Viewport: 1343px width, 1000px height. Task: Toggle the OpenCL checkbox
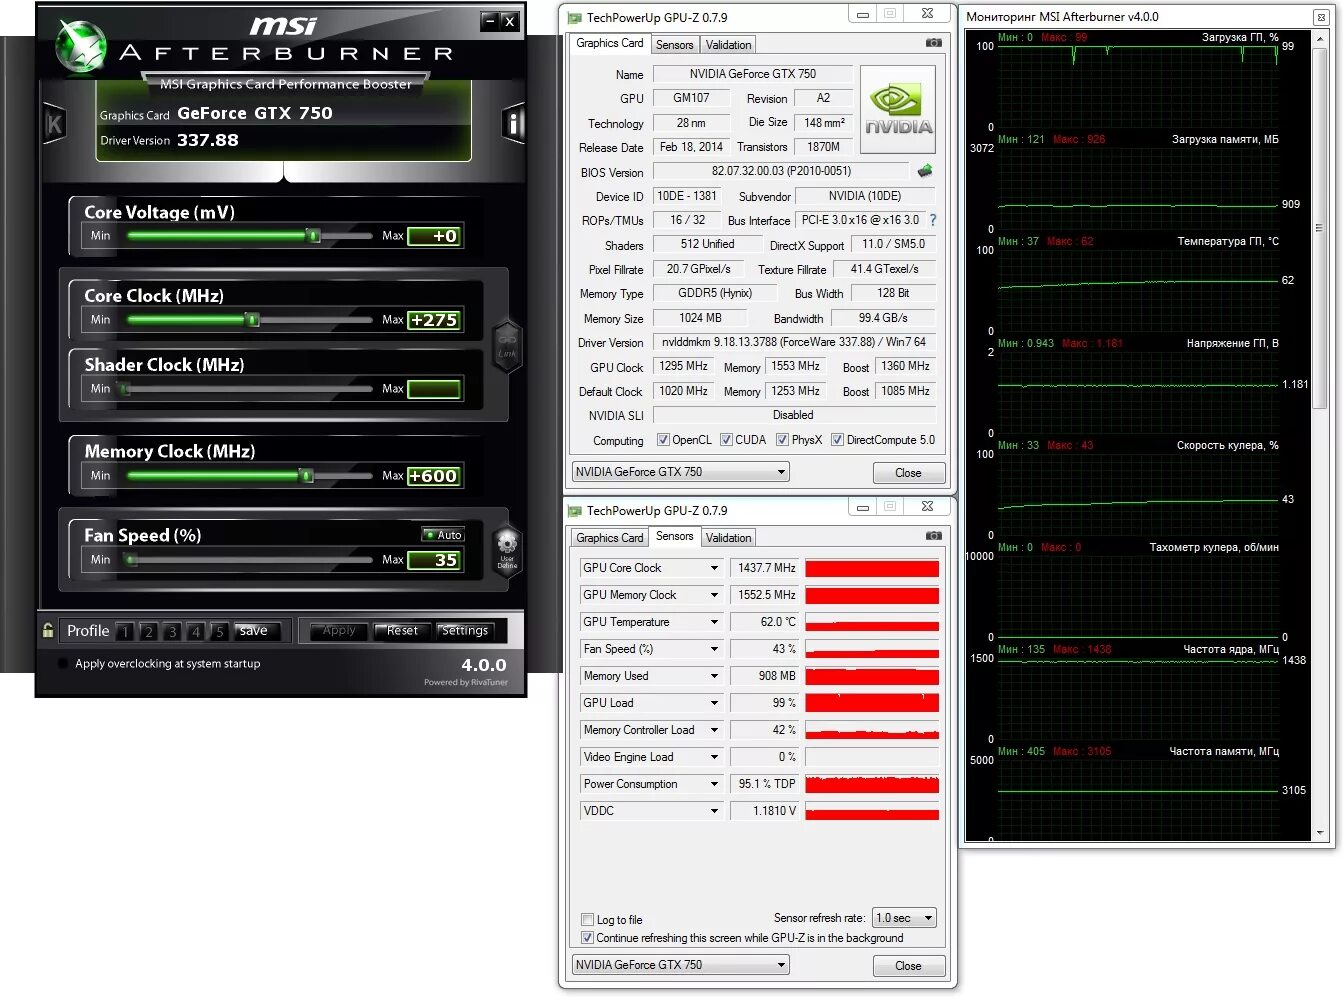(x=663, y=440)
